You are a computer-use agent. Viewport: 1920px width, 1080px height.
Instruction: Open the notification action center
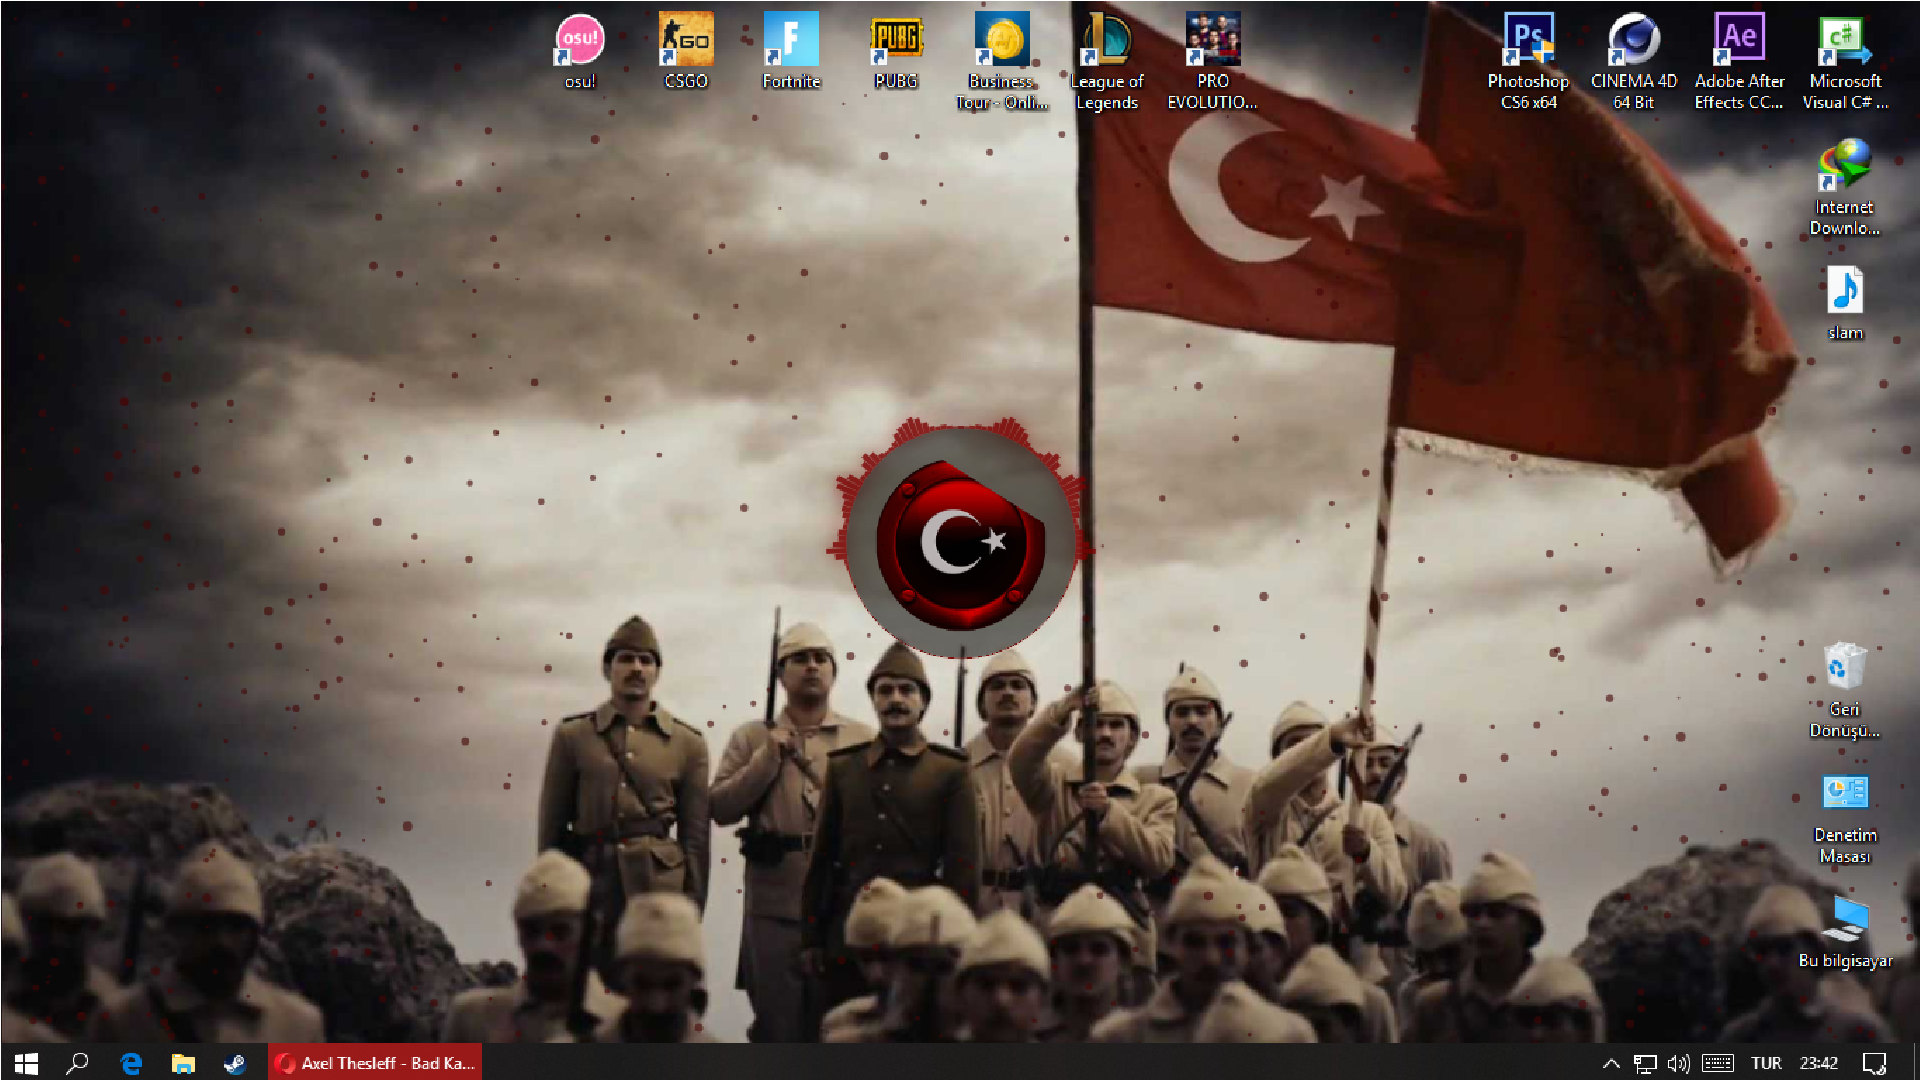point(1874,1063)
